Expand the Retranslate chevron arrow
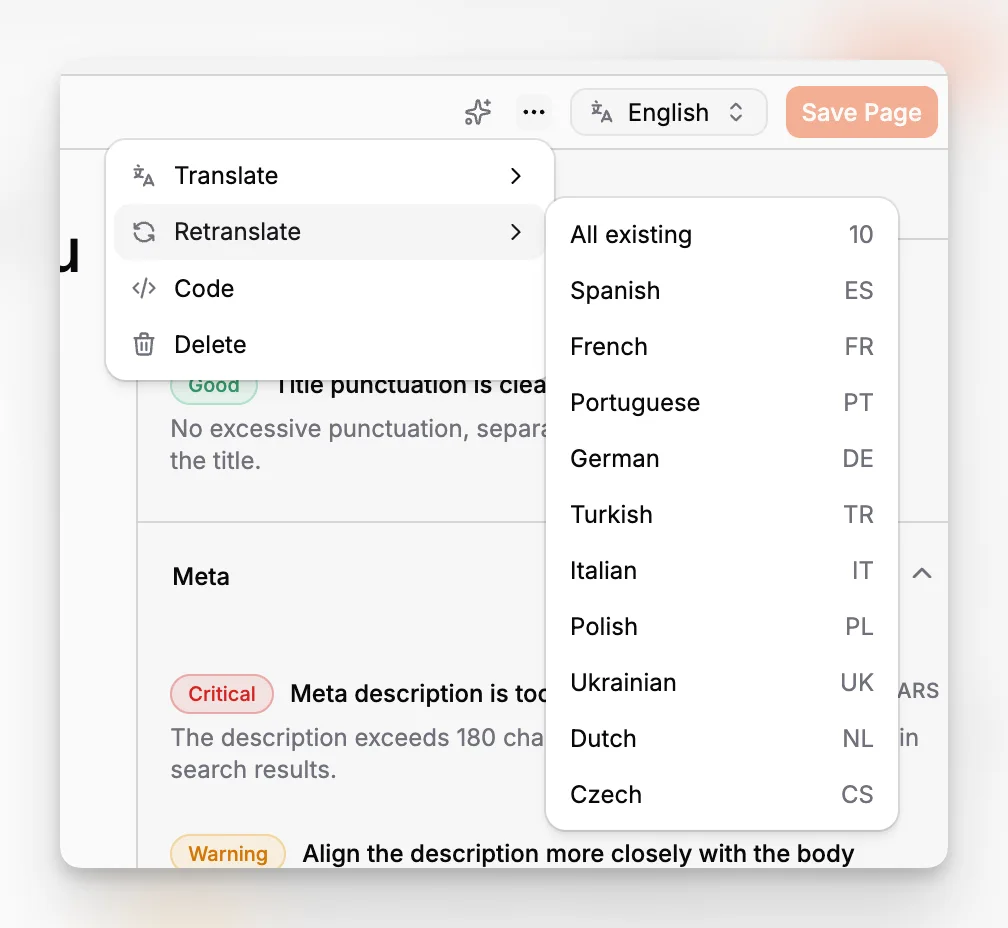 click(516, 232)
